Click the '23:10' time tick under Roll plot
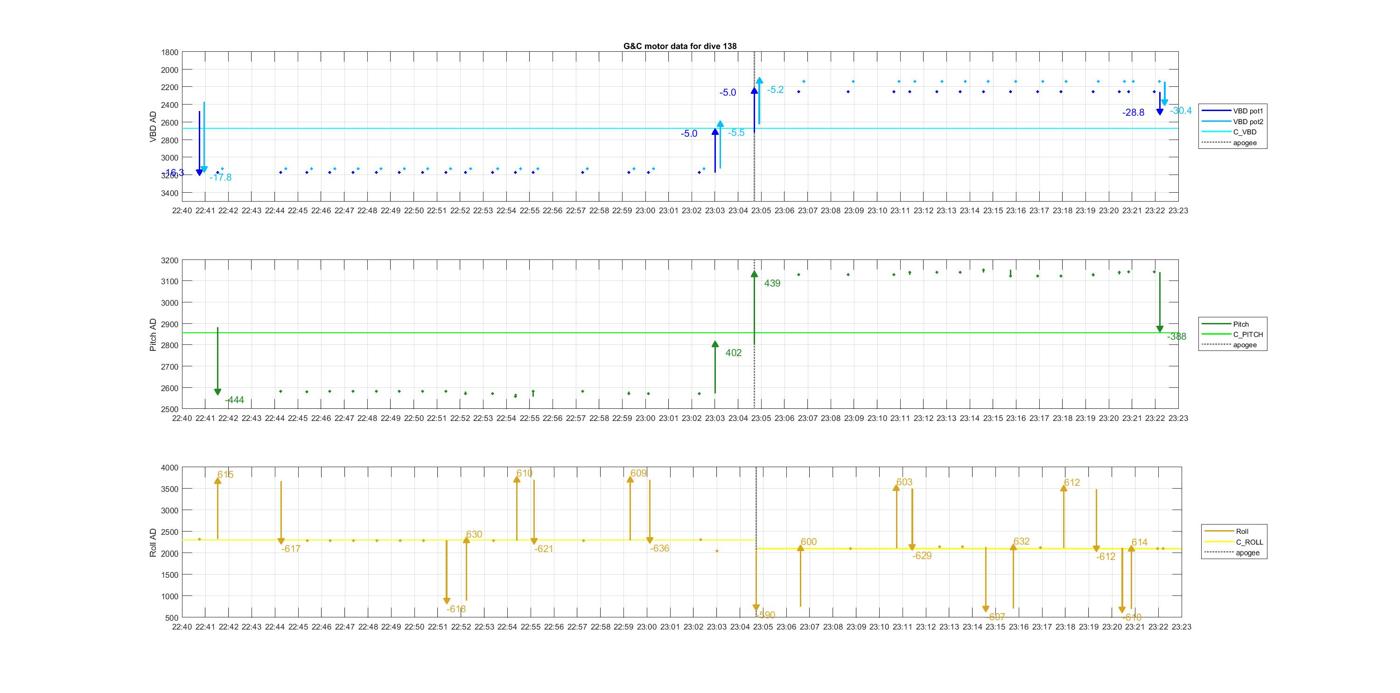The width and height of the screenshot is (1400, 693). (878, 627)
